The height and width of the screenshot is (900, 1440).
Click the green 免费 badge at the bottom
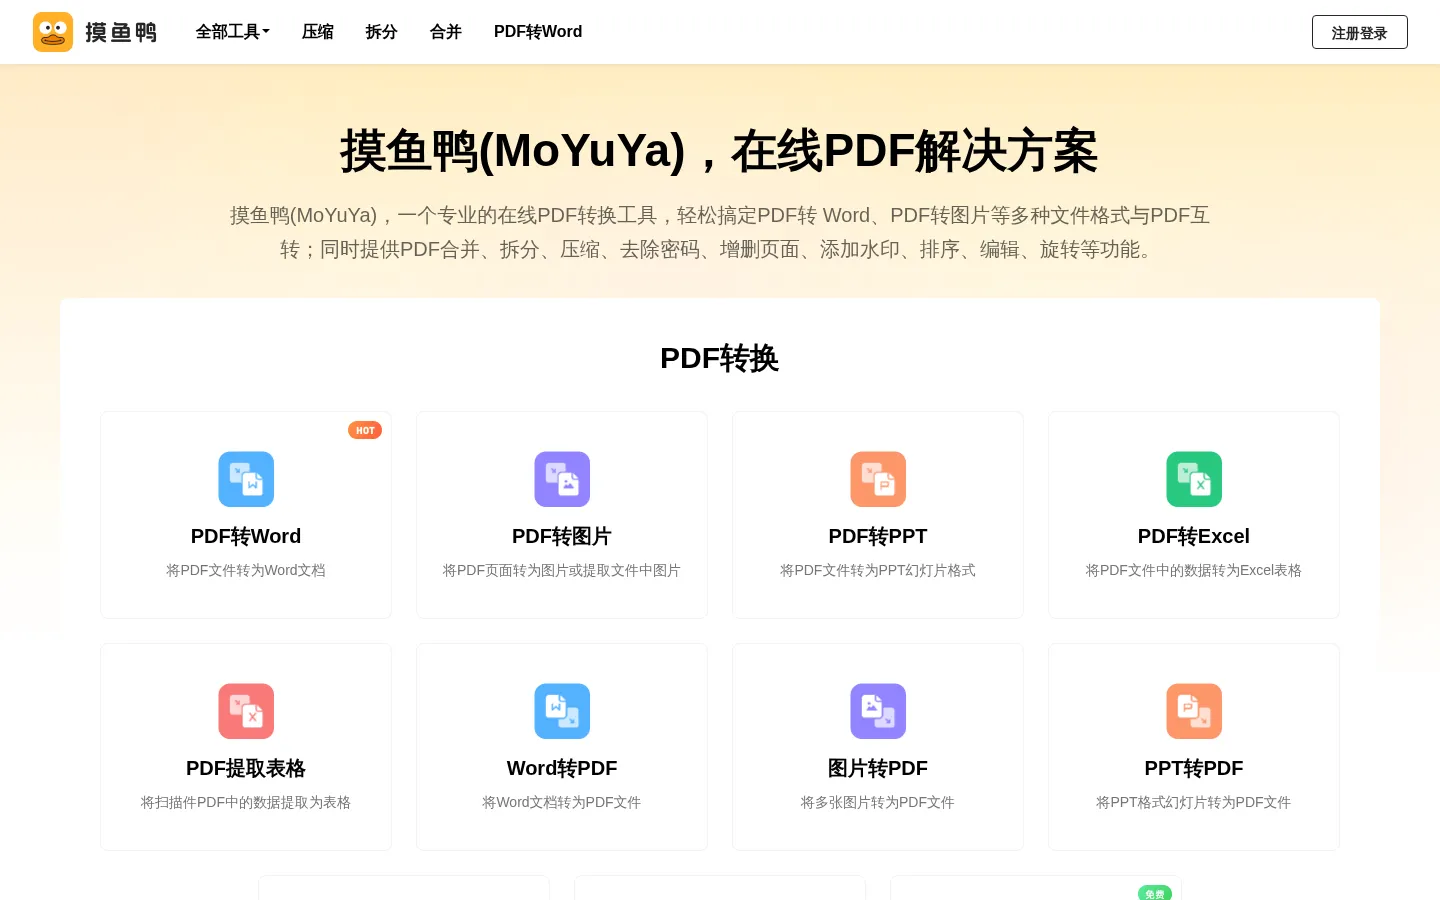point(1155,893)
